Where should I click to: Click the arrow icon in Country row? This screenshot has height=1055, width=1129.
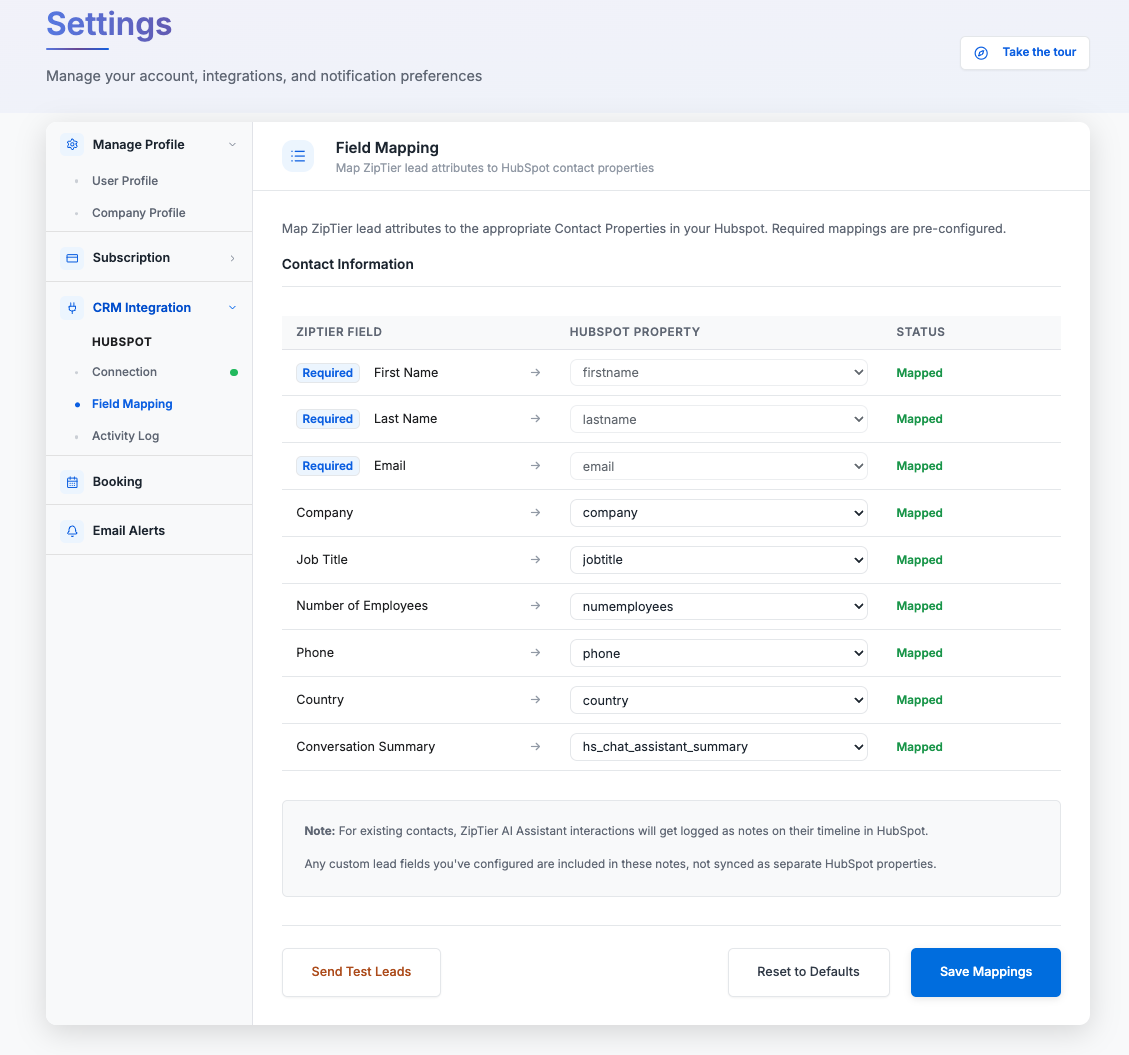535,699
